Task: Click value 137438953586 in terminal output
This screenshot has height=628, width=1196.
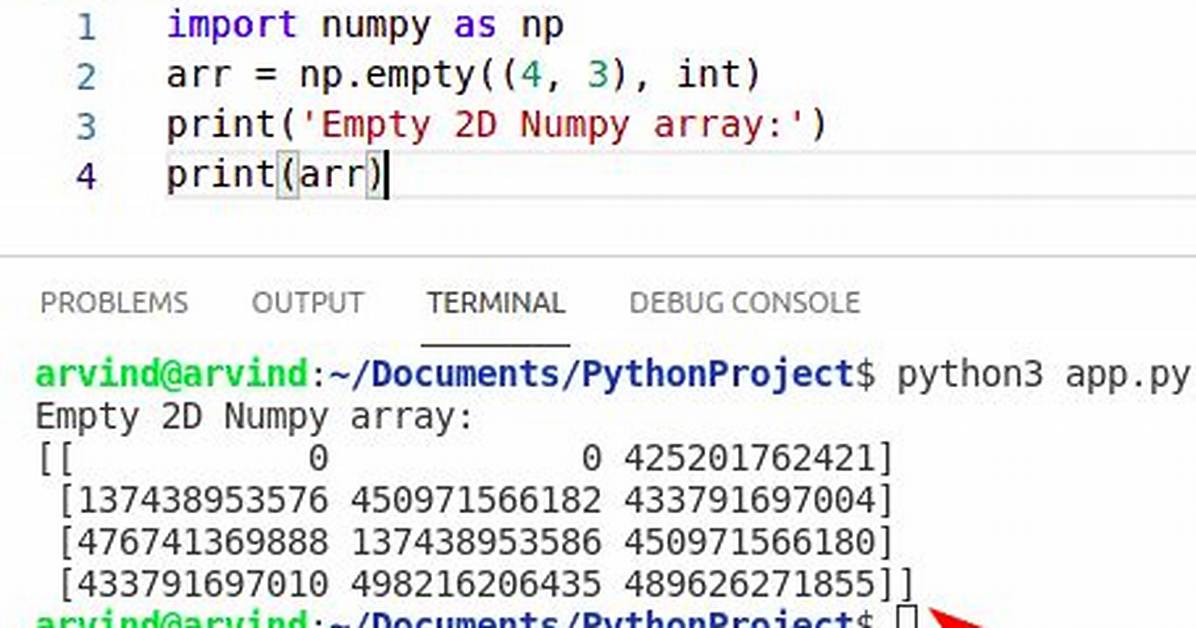Action: (476, 542)
